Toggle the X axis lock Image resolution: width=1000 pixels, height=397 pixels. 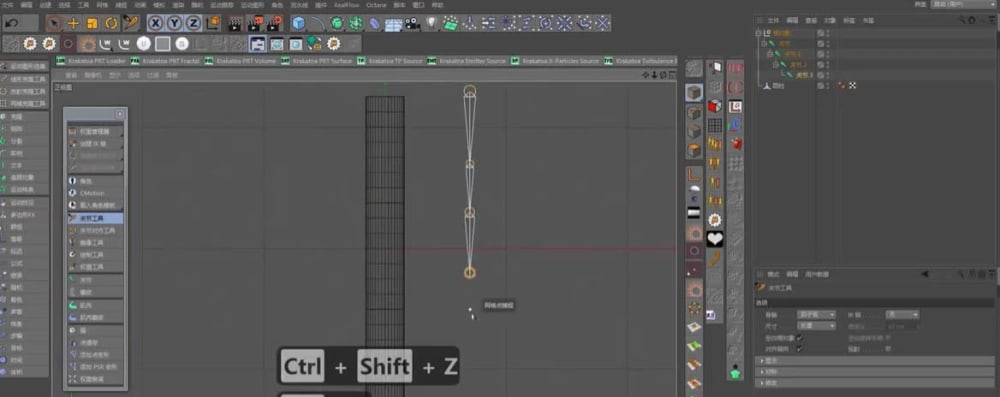click(156, 24)
